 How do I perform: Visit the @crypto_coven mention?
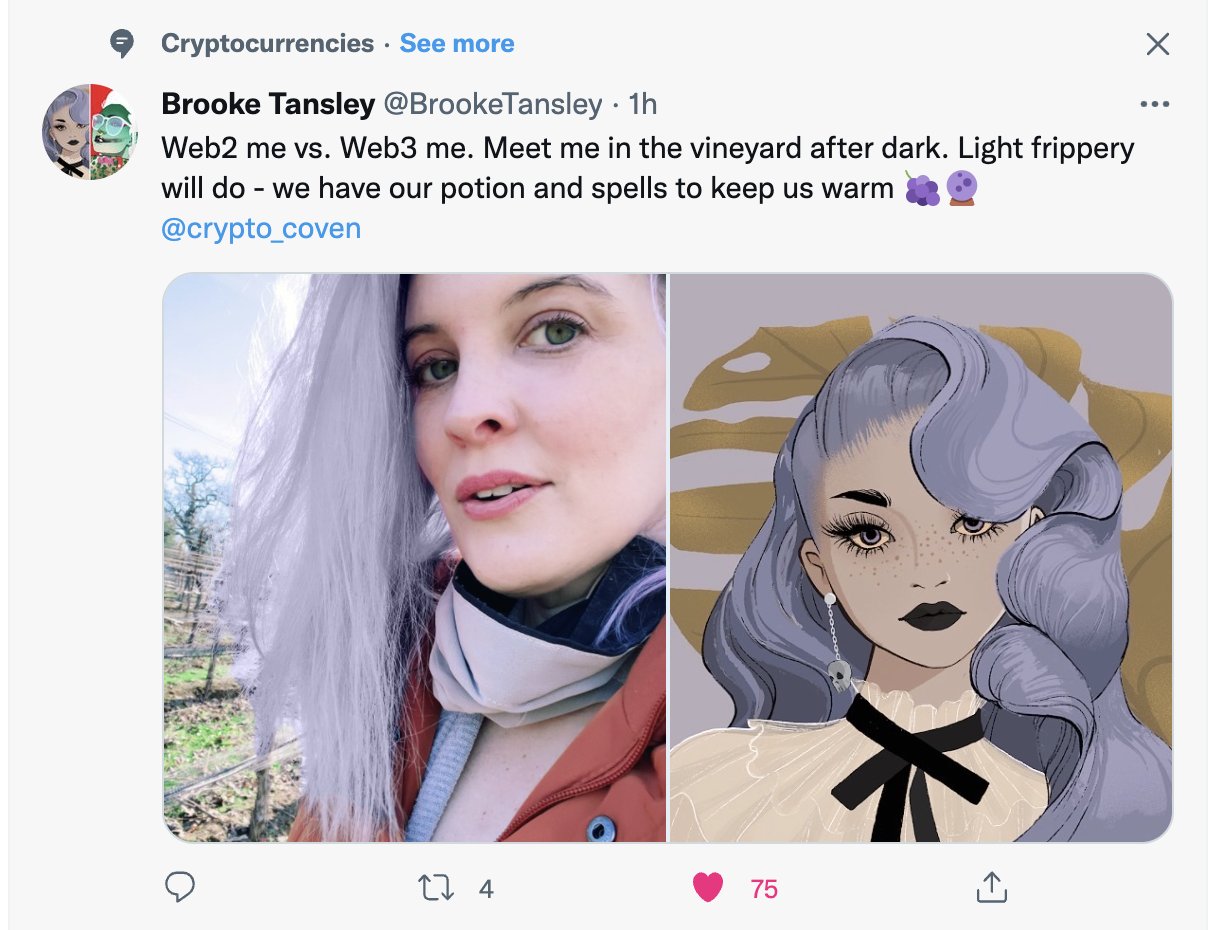point(261,228)
